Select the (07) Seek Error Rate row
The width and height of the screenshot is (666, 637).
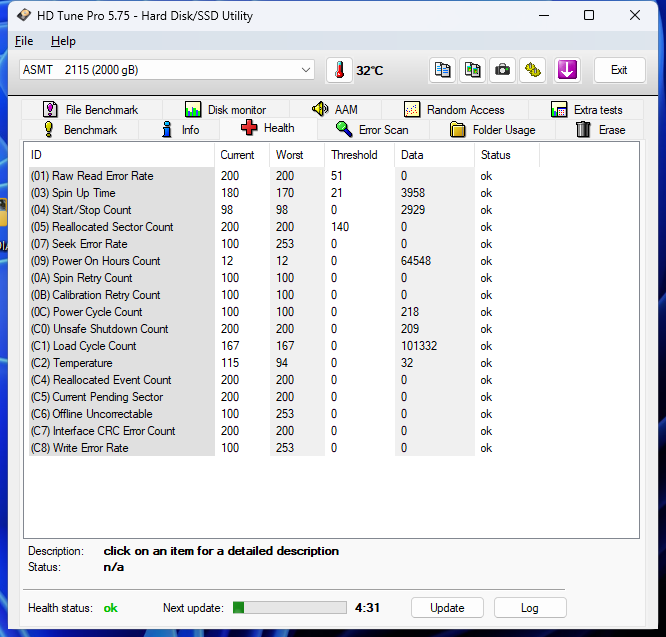pyautogui.click(x=283, y=244)
